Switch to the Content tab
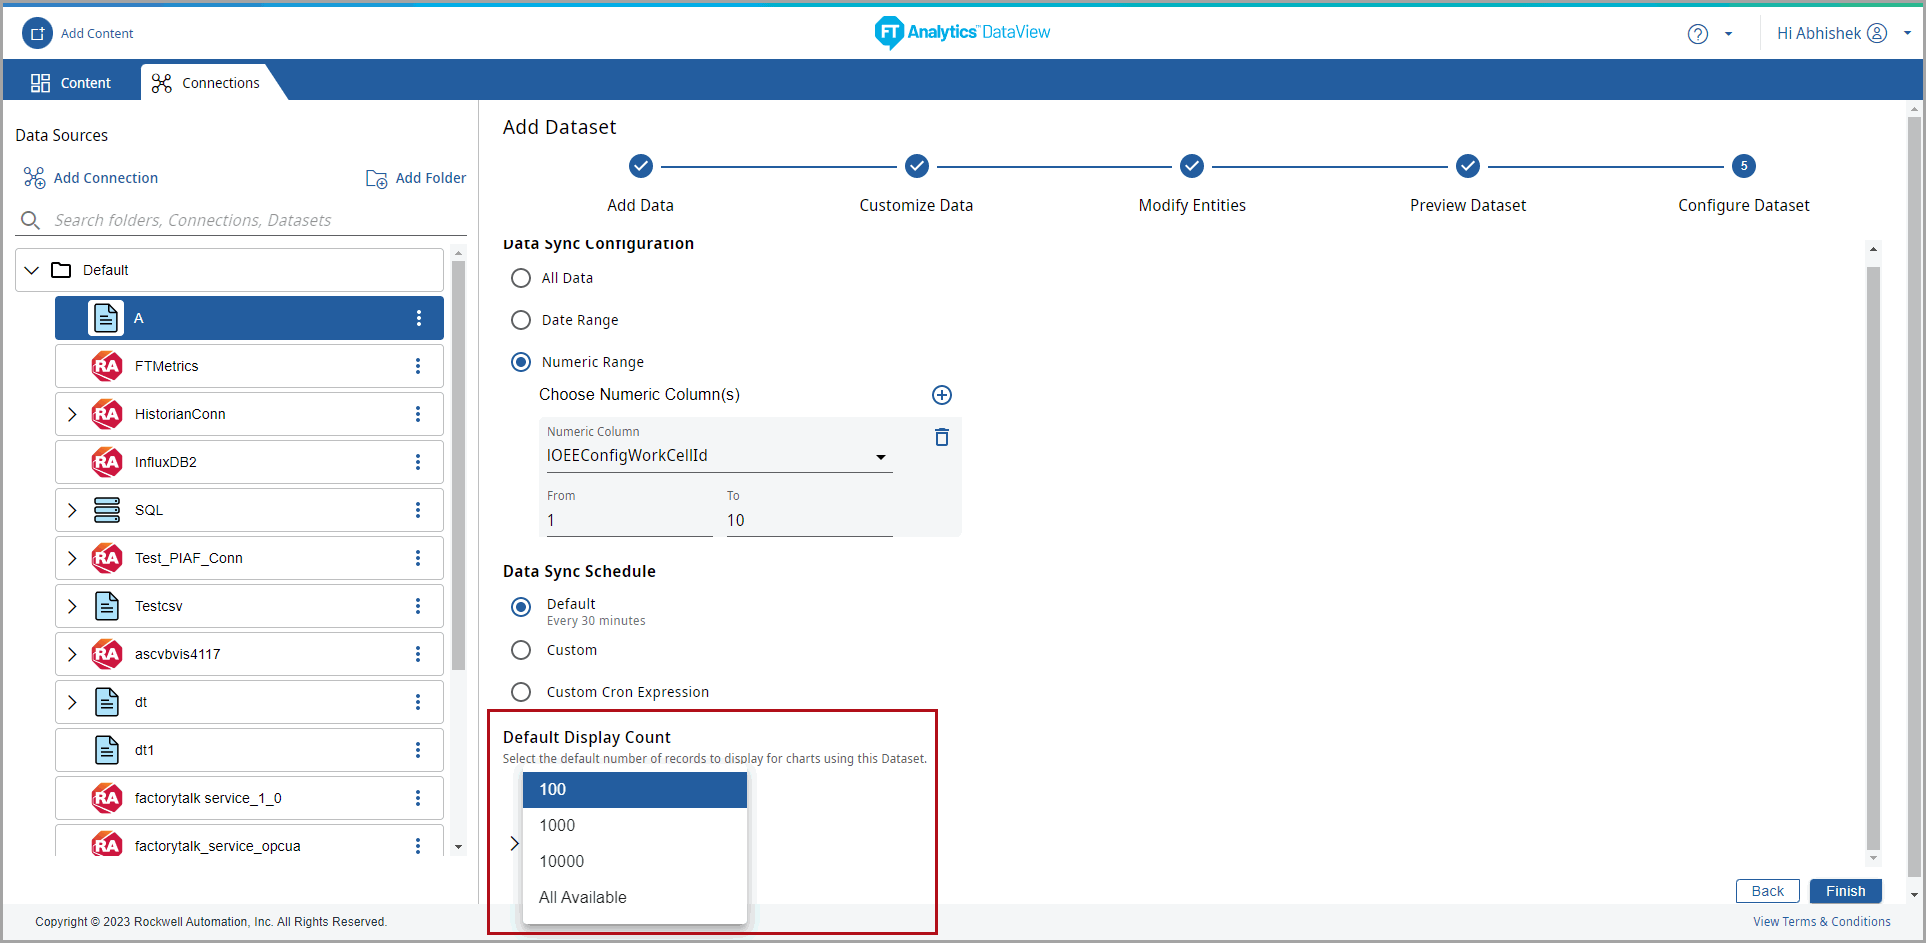This screenshot has width=1926, height=943. [x=72, y=83]
